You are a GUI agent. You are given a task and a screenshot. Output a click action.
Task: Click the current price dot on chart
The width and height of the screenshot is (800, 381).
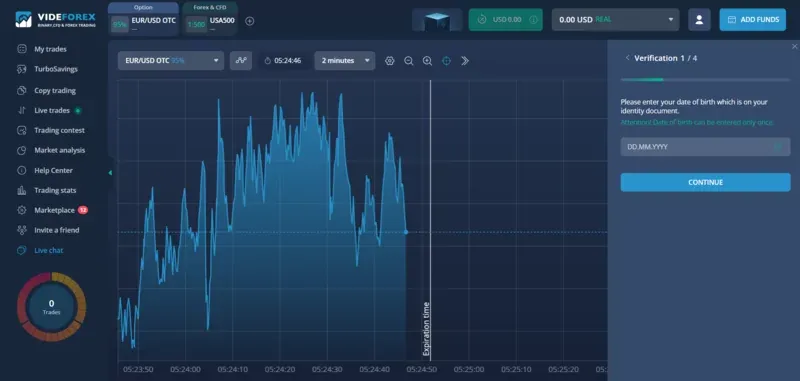[x=406, y=232]
